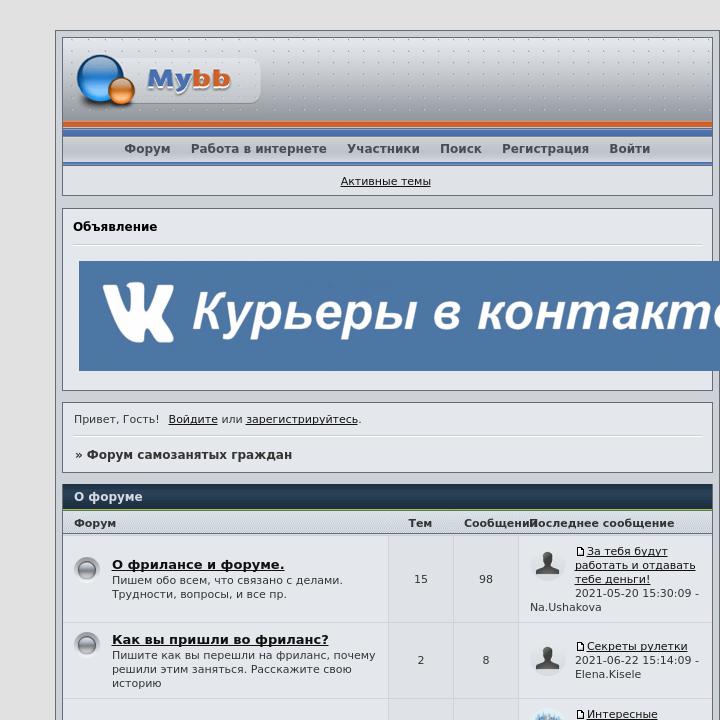Click message count 8
Screen dimensions: 720x720
tap(486, 660)
